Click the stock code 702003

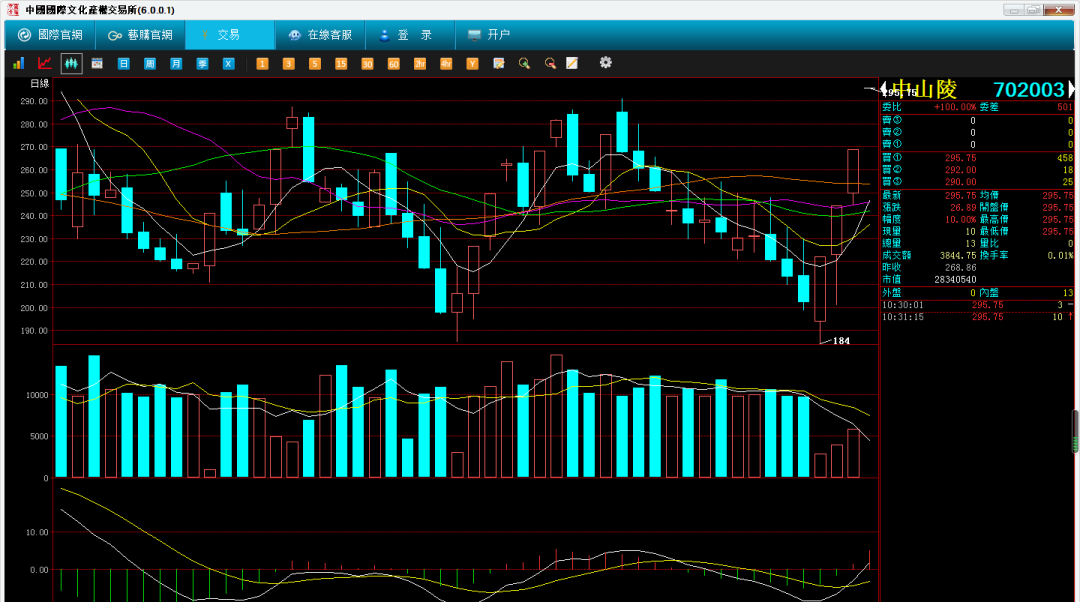pyautogui.click(x=1030, y=90)
